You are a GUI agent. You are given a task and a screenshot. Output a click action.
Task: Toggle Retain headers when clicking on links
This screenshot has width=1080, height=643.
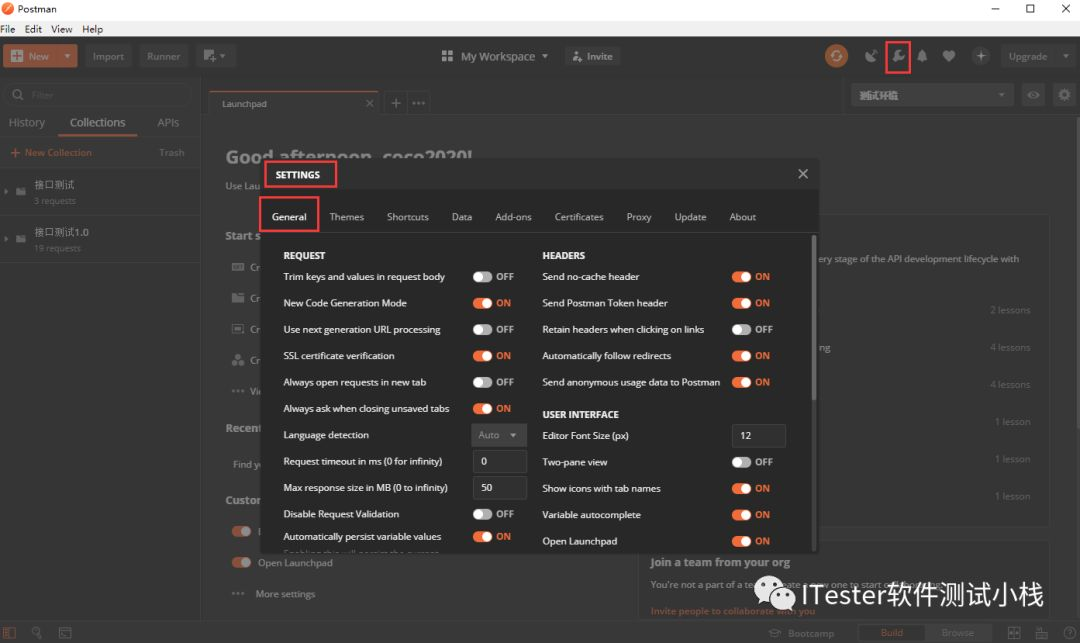741,330
